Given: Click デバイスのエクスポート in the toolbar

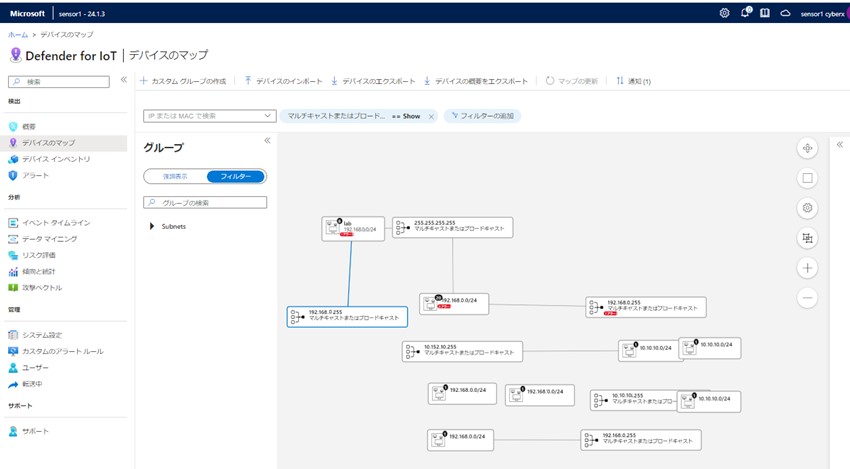Looking at the screenshot, I should 373,81.
